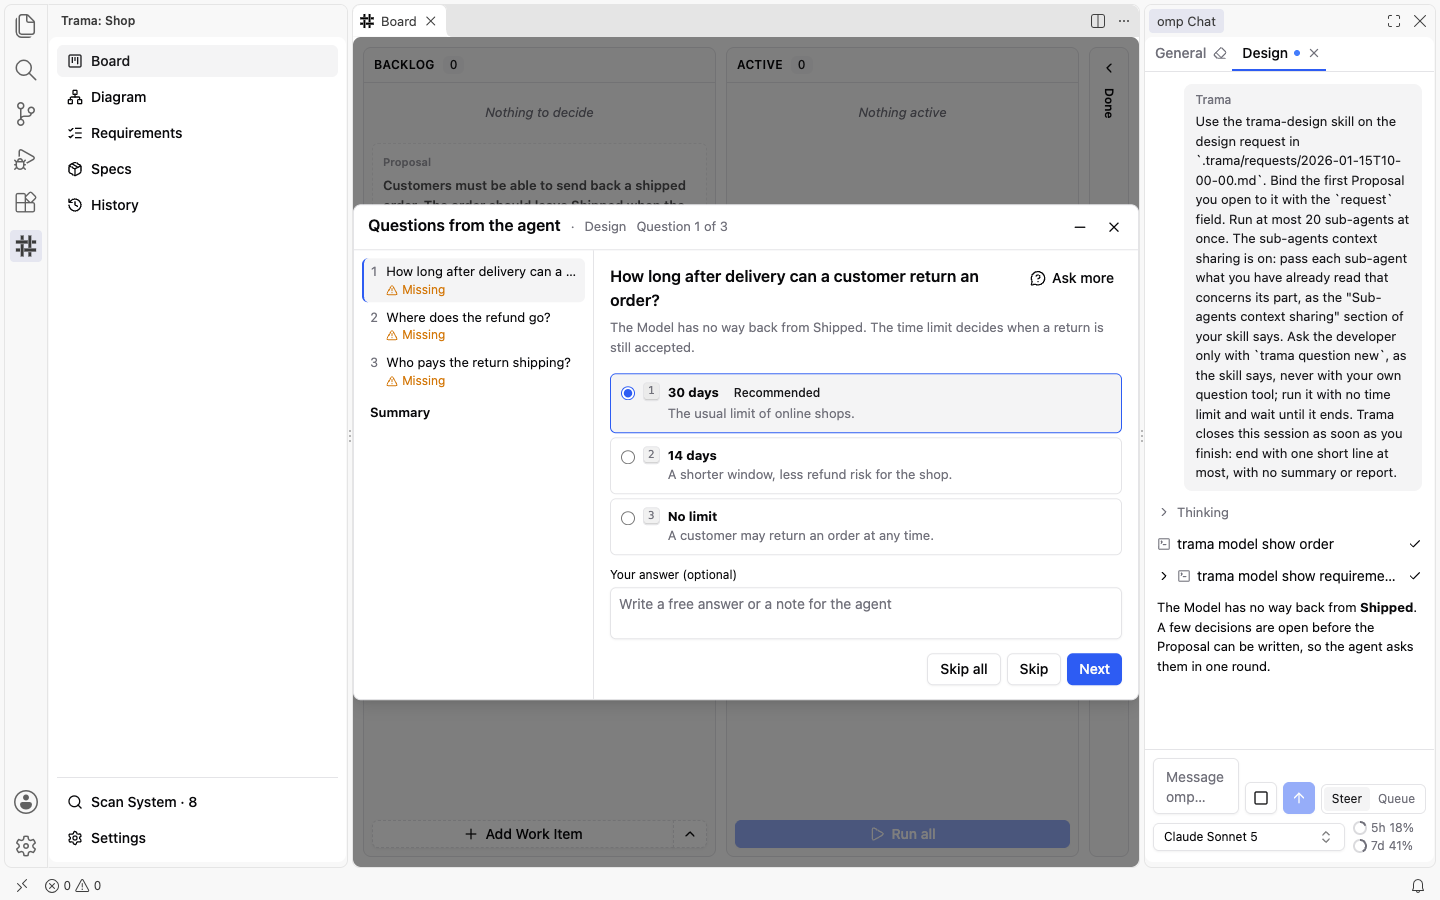The height and width of the screenshot is (900, 1440).
Task: Click the free answer text field
Action: (x=866, y=613)
